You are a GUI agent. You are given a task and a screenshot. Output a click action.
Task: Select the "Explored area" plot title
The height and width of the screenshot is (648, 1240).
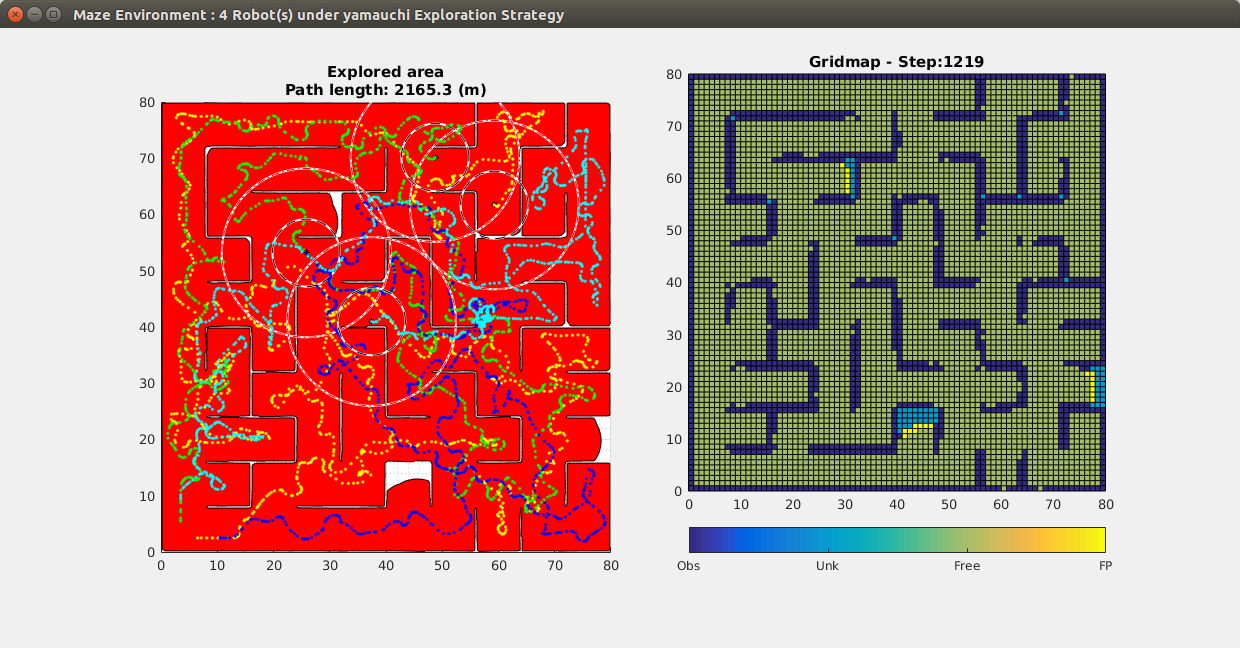385,72
